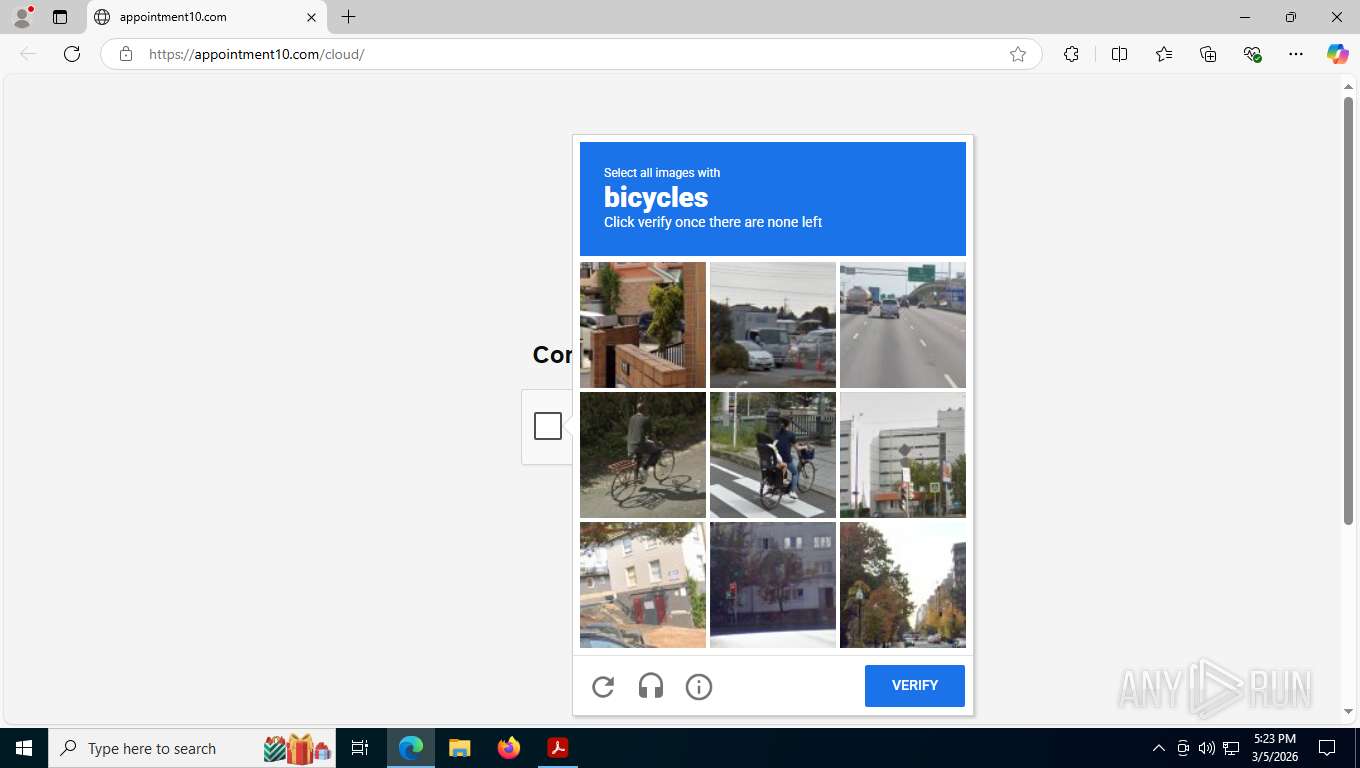This screenshot has width=1360, height=768.
Task: Switch to the appointment10.com tab
Action: click(x=206, y=17)
